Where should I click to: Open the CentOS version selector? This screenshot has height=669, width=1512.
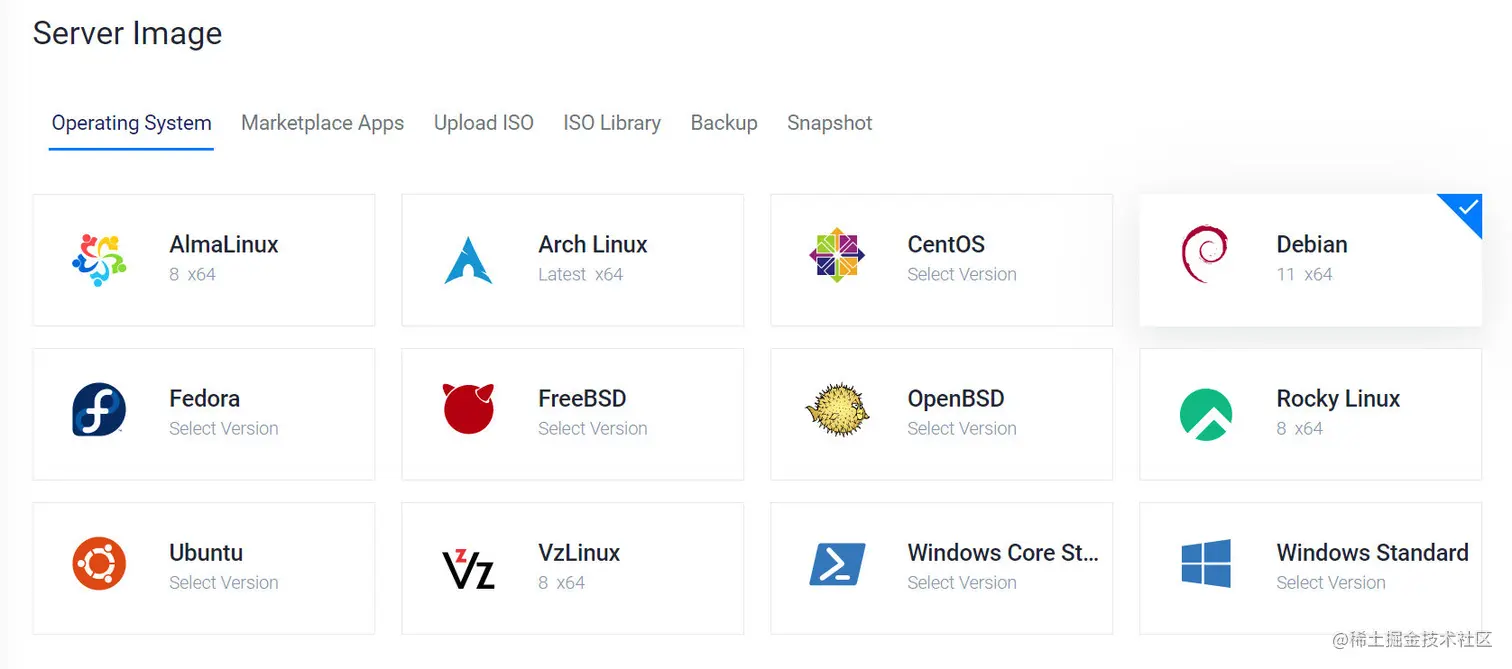coord(962,274)
